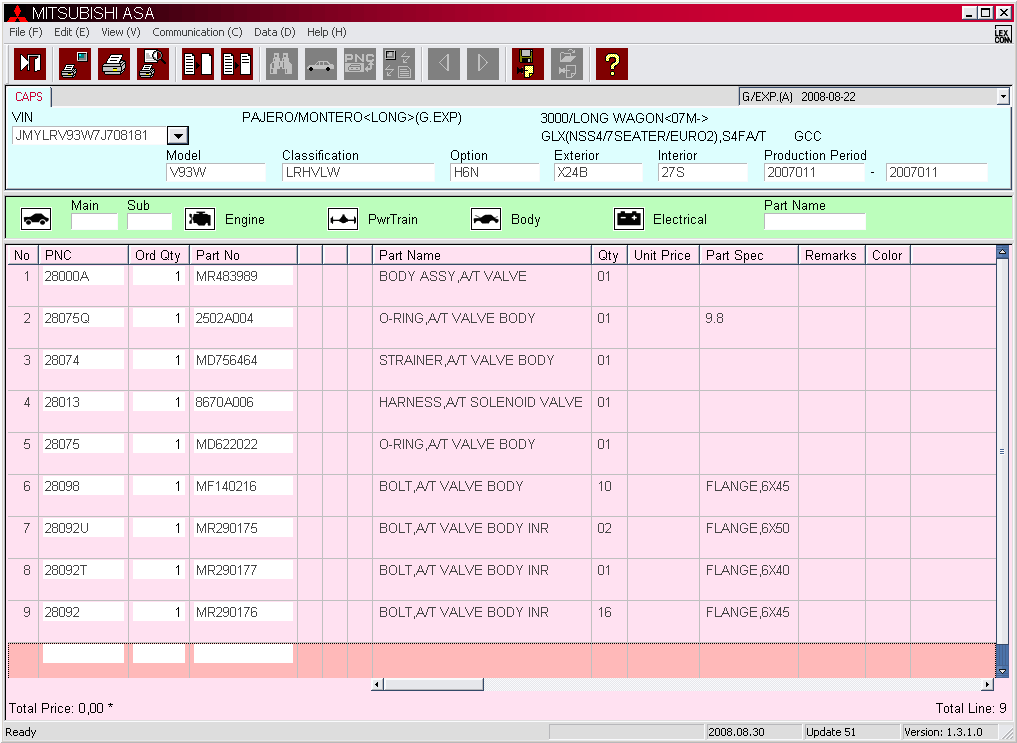Click PNC cell 28075Q

click(x=83, y=318)
